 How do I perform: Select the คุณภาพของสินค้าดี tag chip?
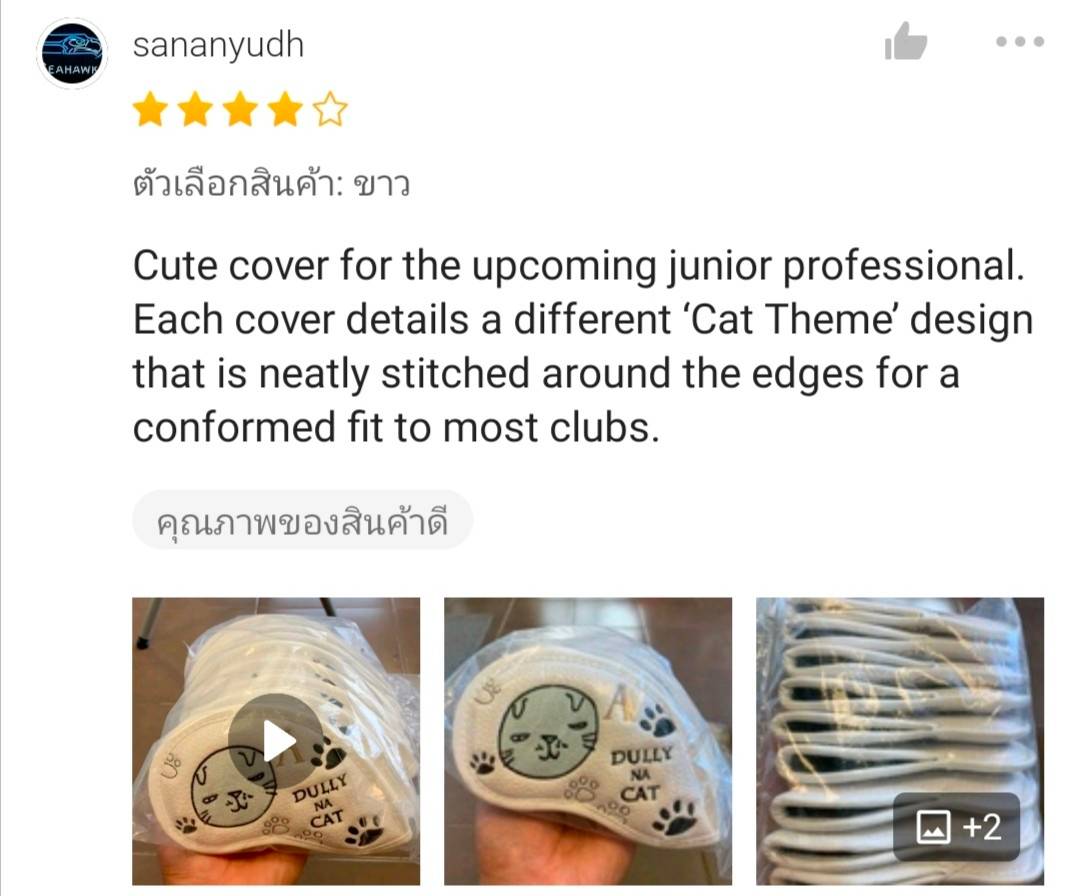[x=303, y=520]
